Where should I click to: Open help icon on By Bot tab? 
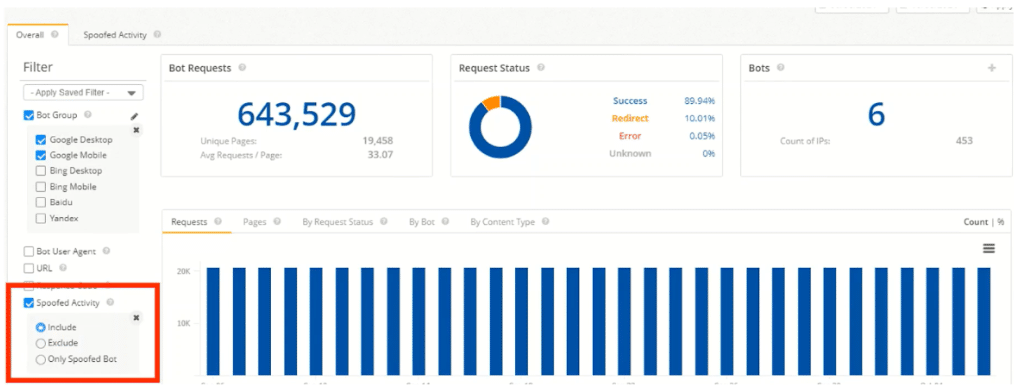click(x=445, y=222)
